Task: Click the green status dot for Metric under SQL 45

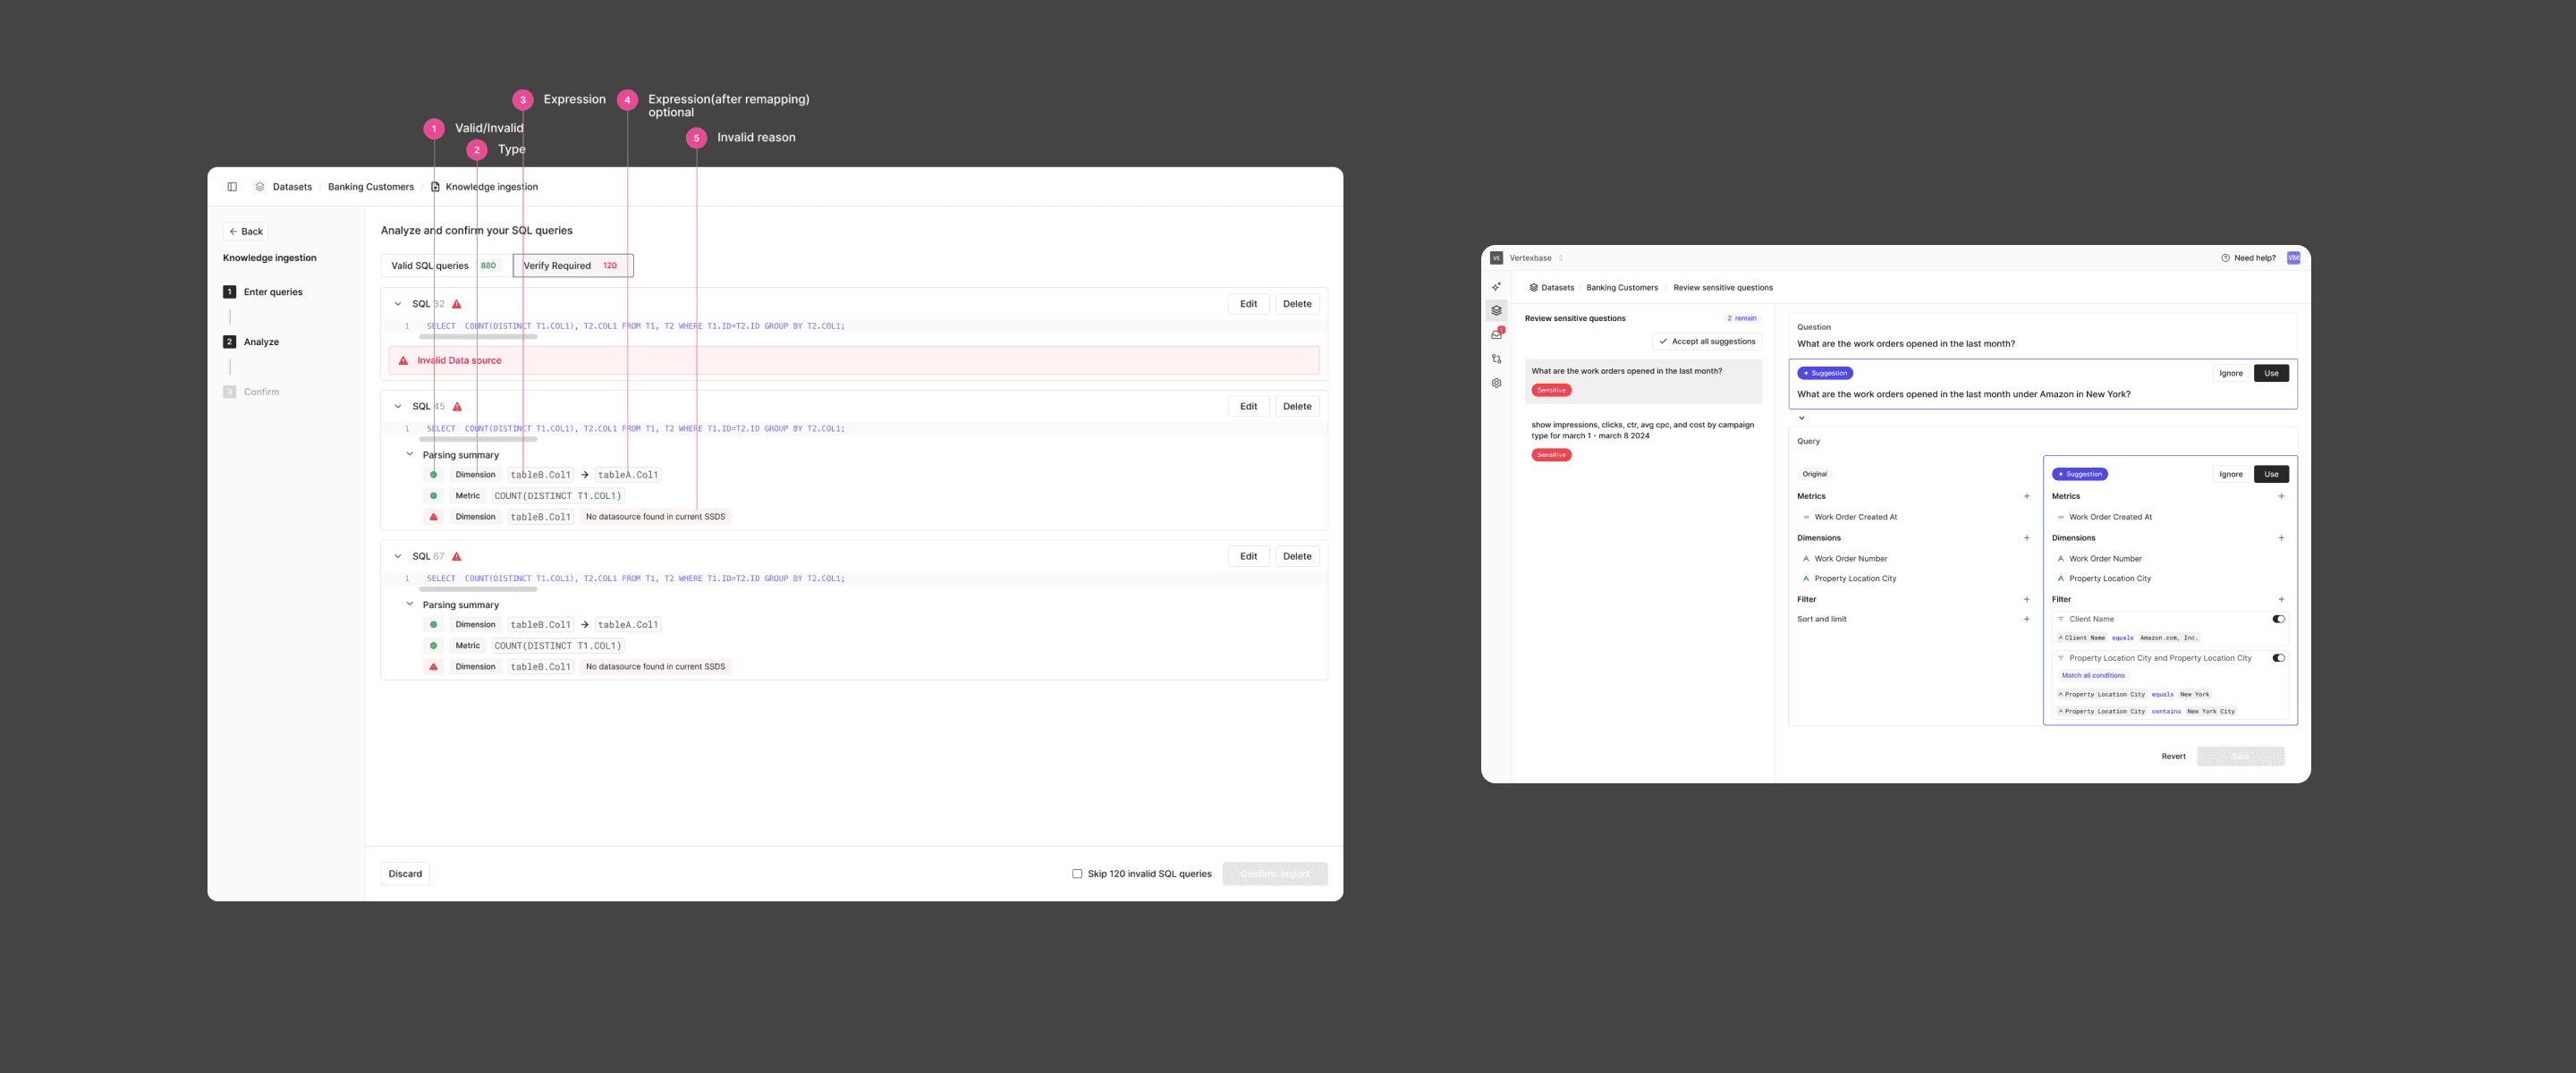Action: [x=433, y=496]
